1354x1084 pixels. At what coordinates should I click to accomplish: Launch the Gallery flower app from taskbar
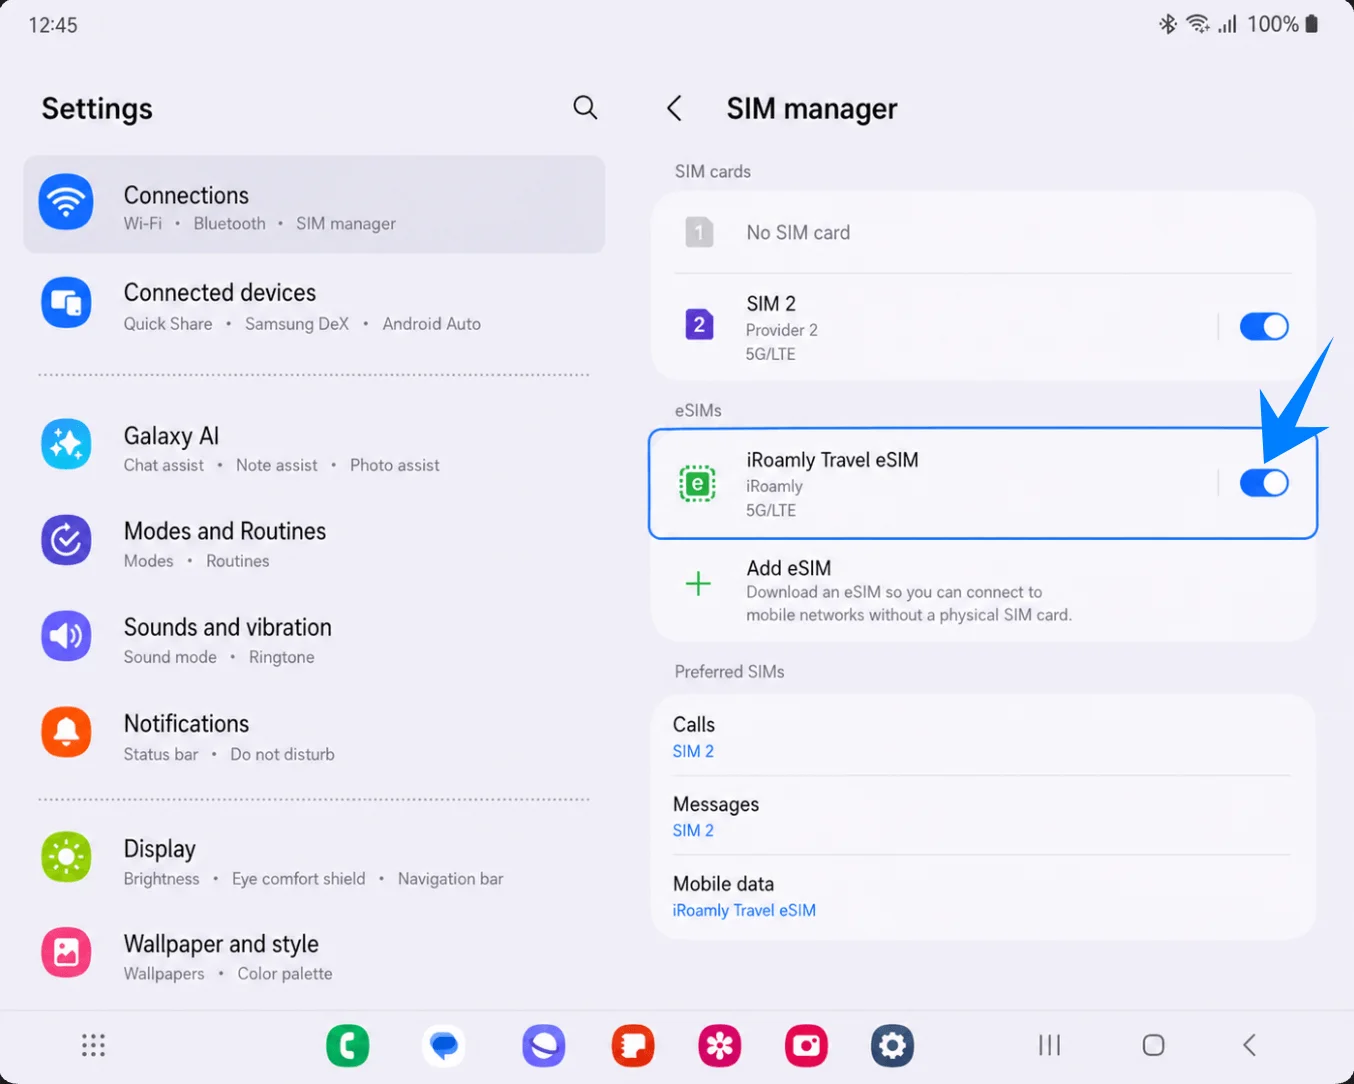(720, 1046)
